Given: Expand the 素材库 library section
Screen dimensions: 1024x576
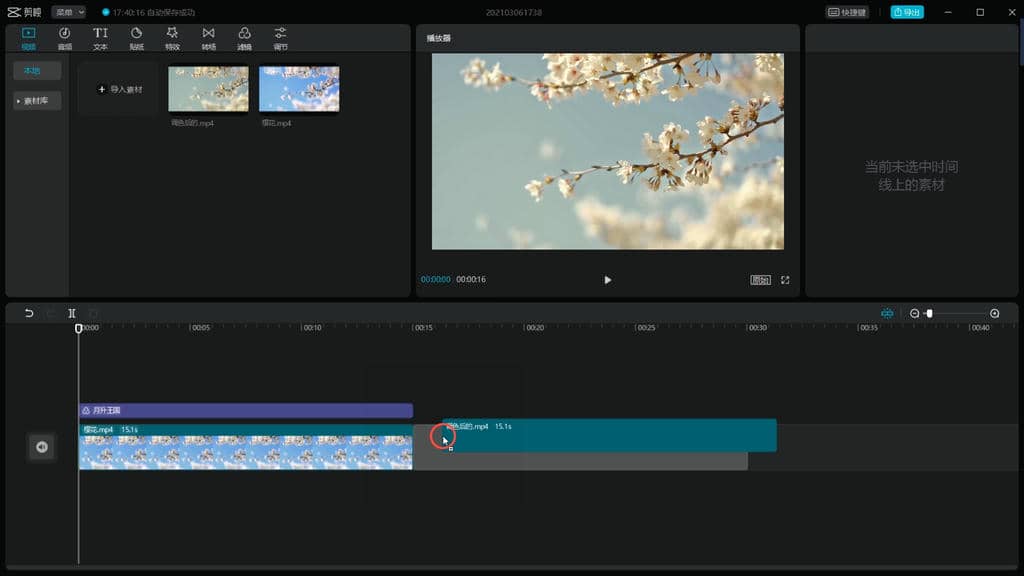Looking at the screenshot, I should click(x=38, y=101).
